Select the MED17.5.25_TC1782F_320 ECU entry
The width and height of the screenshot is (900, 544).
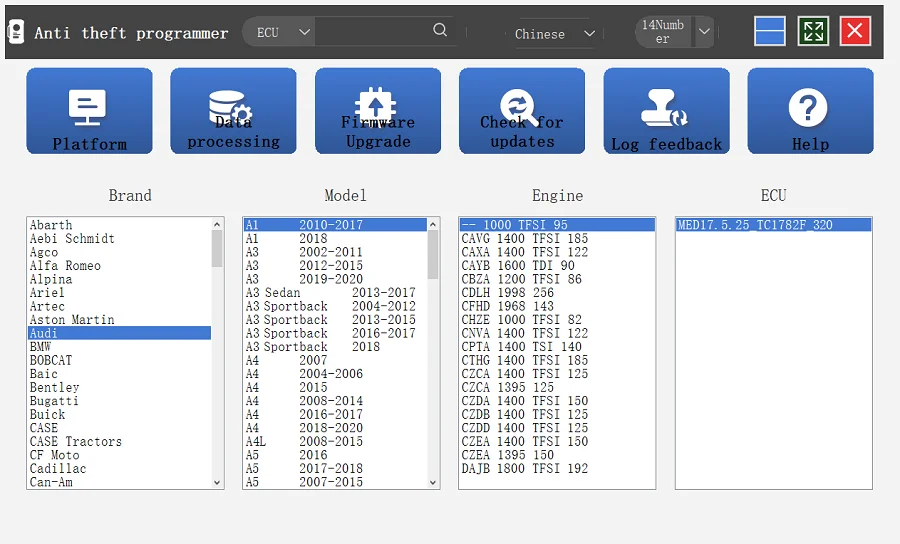(755, 225)
